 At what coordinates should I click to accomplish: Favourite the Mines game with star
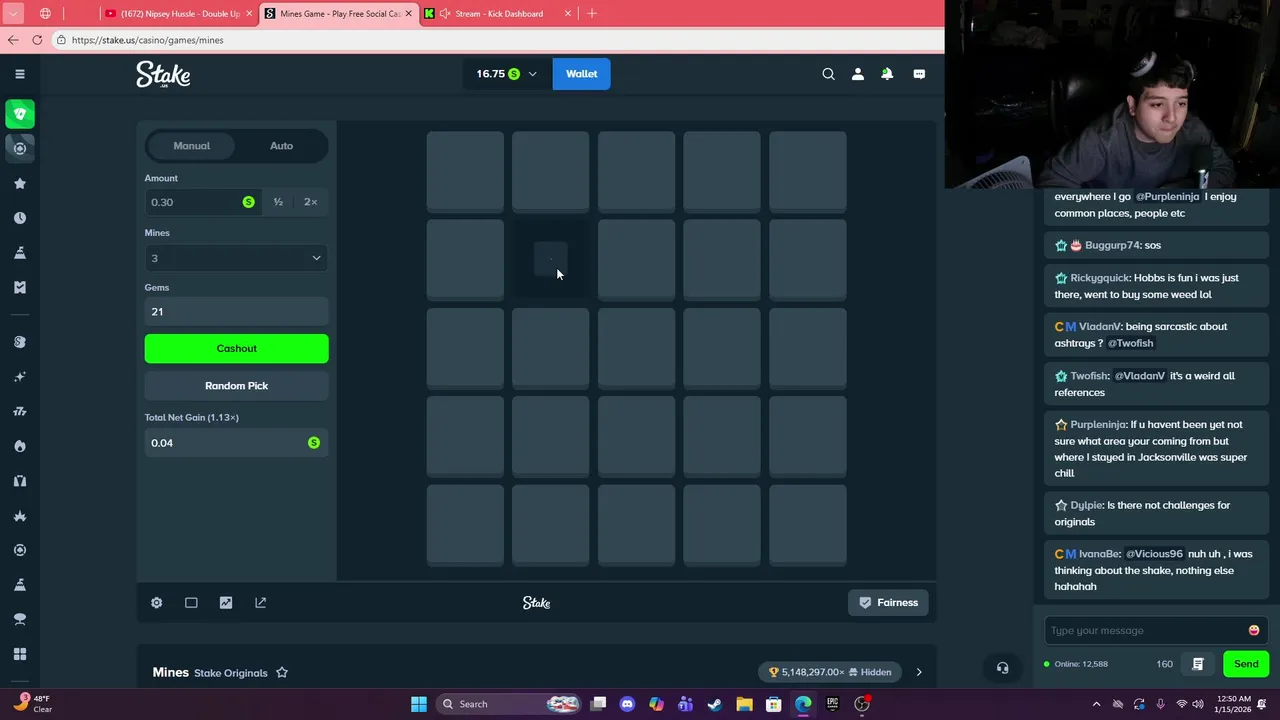[282, 673]
